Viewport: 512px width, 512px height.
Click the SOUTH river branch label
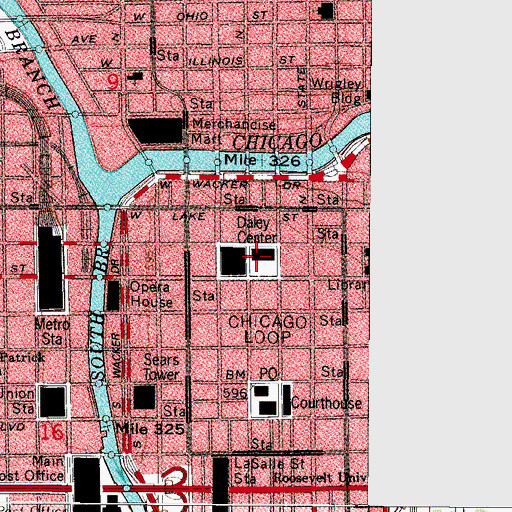(x=98, y=345)
